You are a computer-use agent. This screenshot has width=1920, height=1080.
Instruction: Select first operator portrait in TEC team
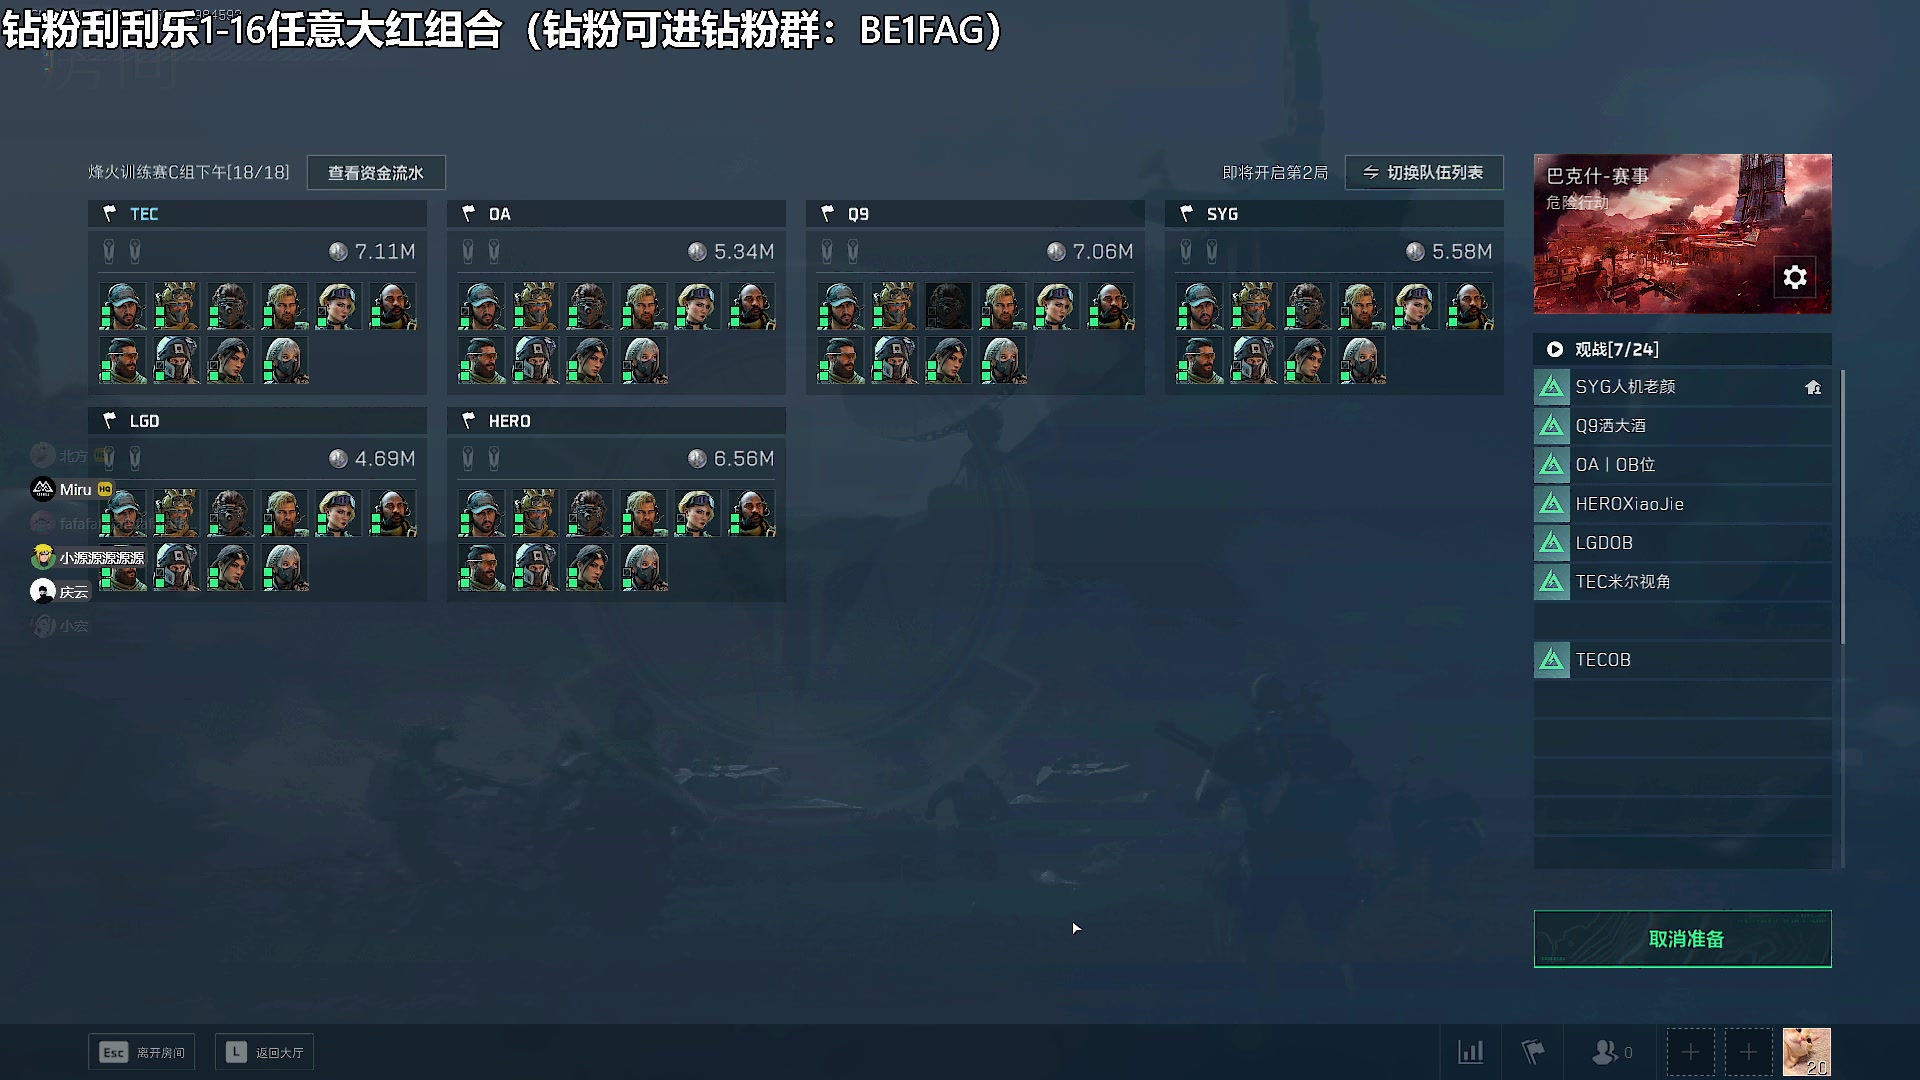pos(123,305)
